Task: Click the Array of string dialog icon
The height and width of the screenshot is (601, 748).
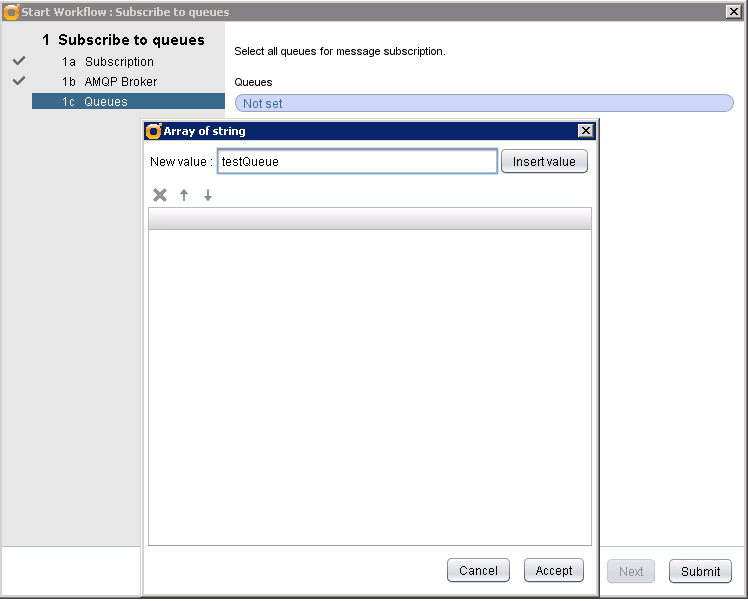Action: point(154,131)
